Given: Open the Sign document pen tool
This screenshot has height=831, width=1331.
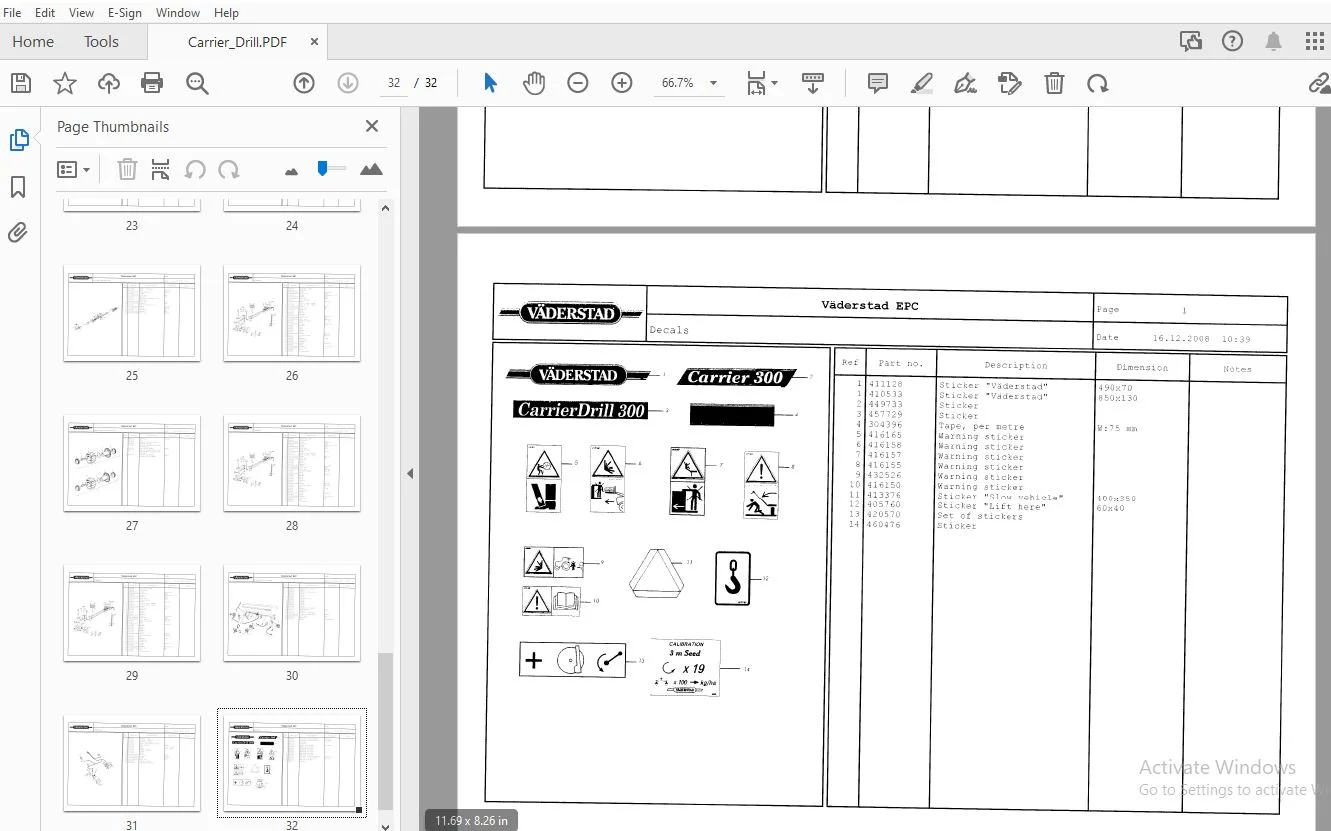Looking at the screenshot, I should [966, 83].
